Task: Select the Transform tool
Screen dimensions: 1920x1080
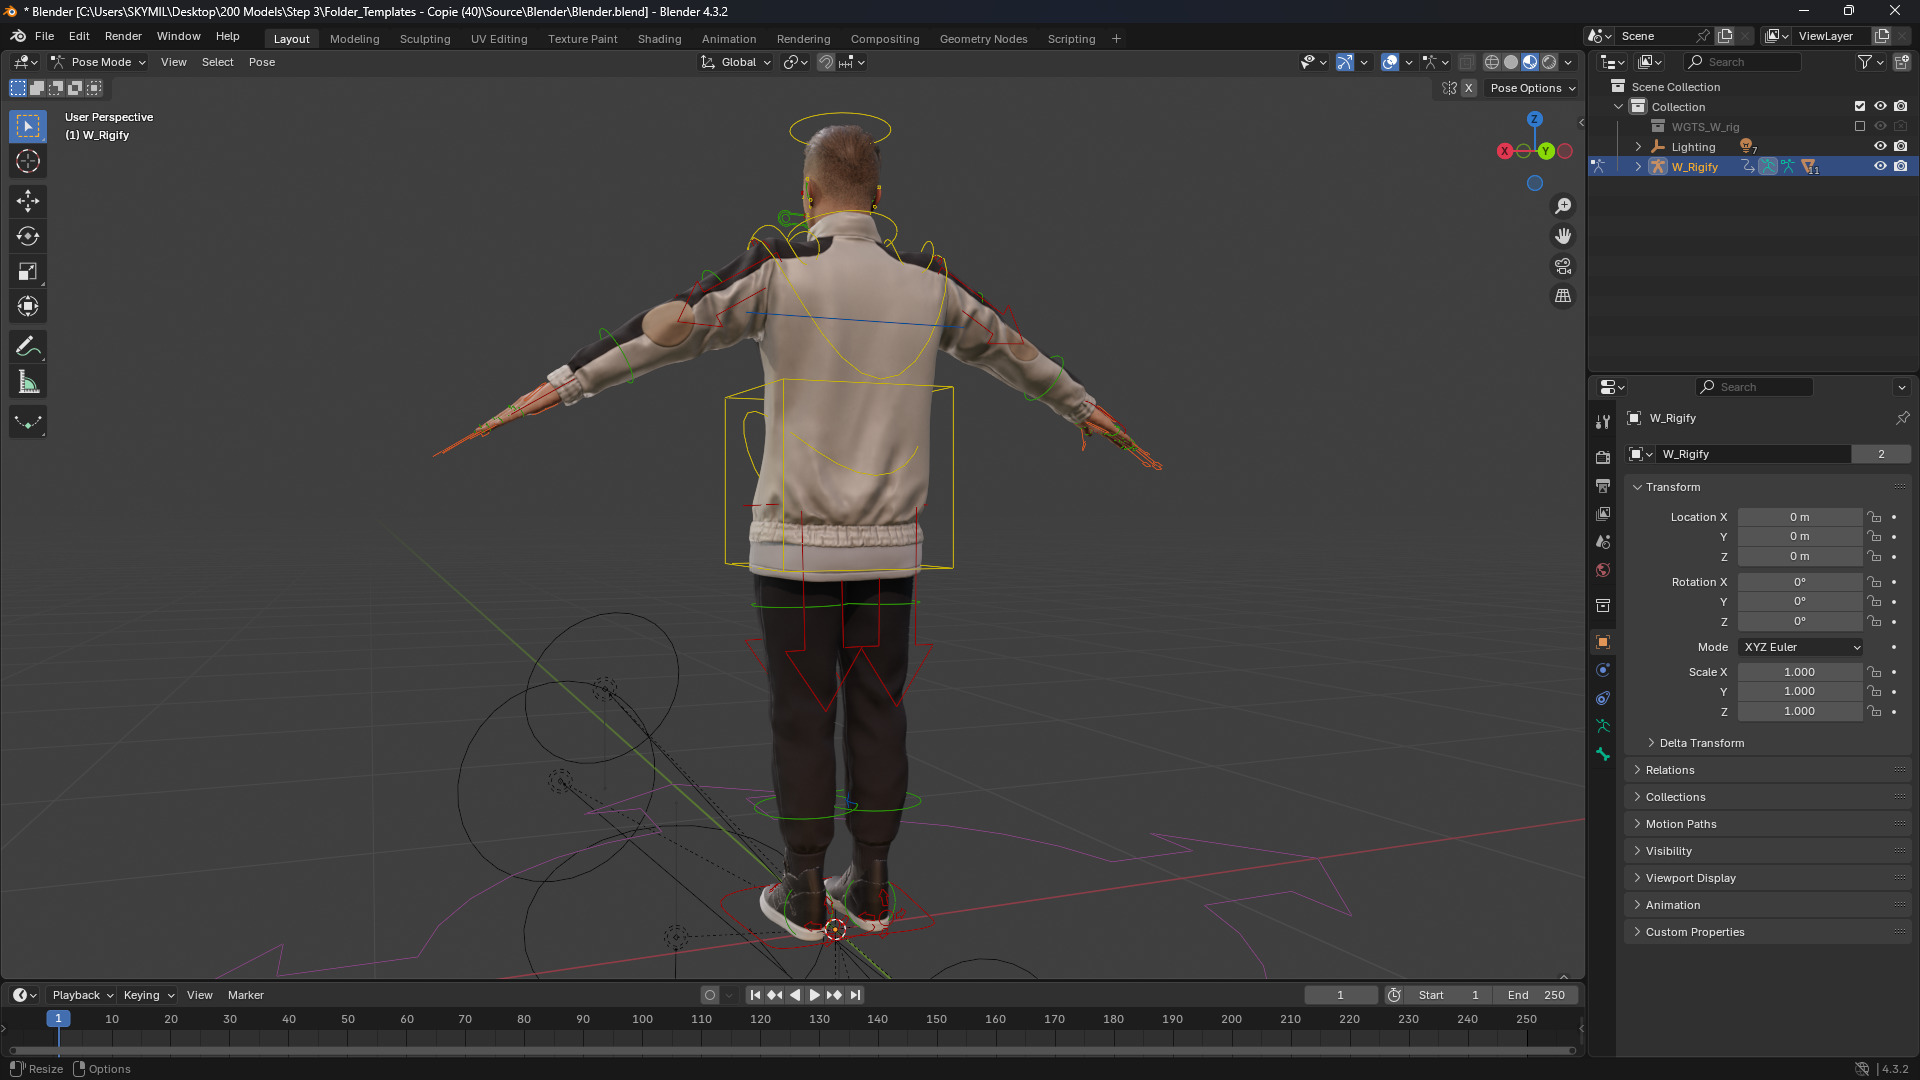Action: pyautogui.click(x=28, y=306)
